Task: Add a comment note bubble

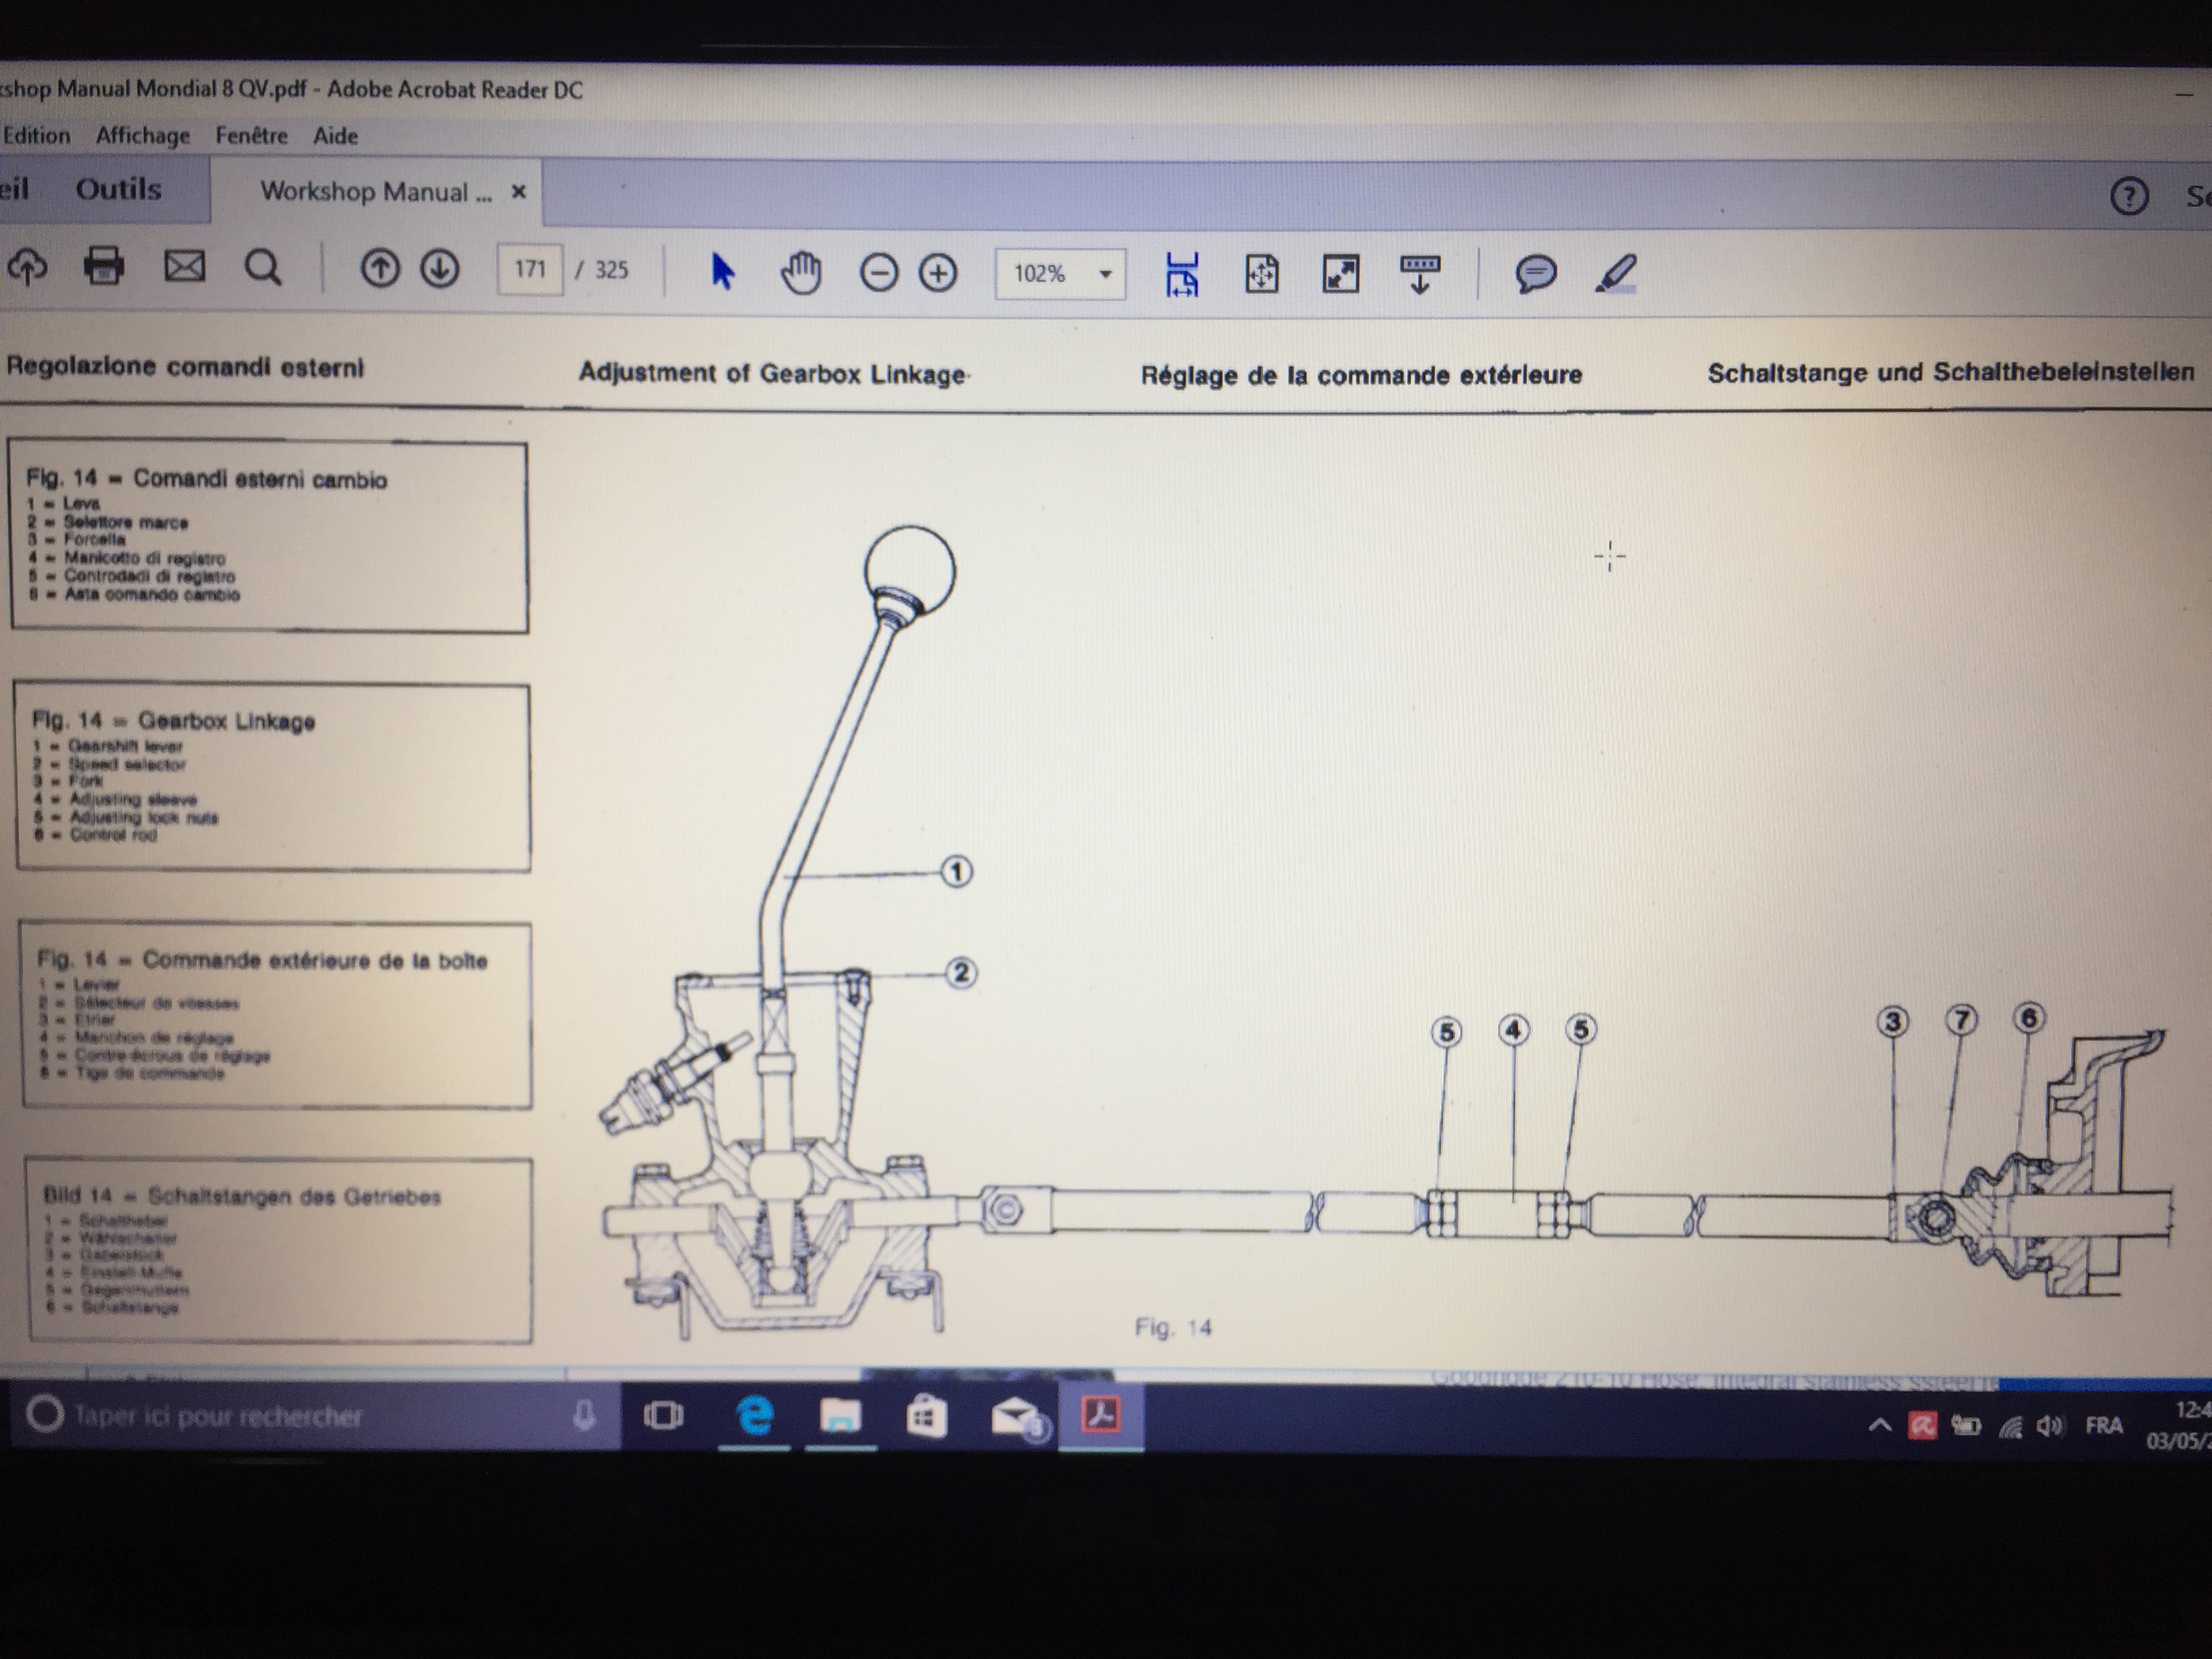Action: click(x=1536, y=274)
